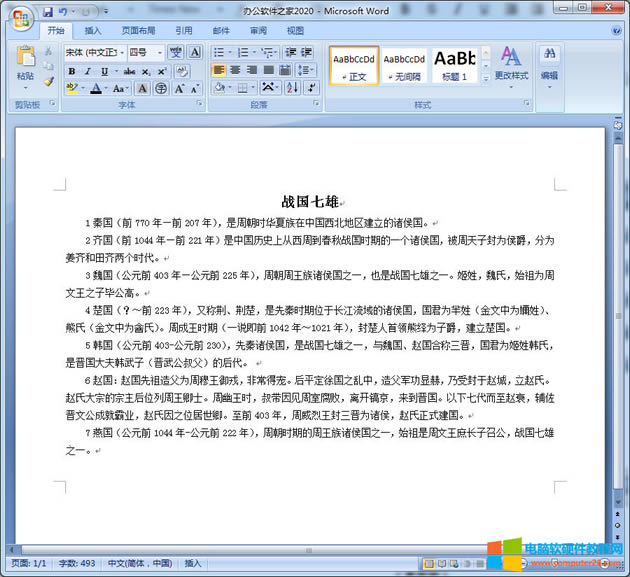Click the Clear Formatting eraser icon

[x=182, y=72]
